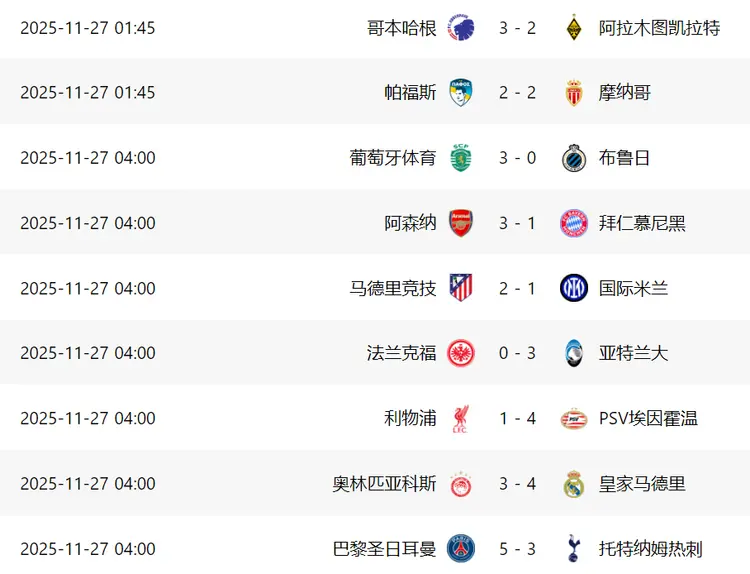This screenshot has height=574, width=750.
Task: Click the Kairat Almaty club crest
Action: coord(574,28)
